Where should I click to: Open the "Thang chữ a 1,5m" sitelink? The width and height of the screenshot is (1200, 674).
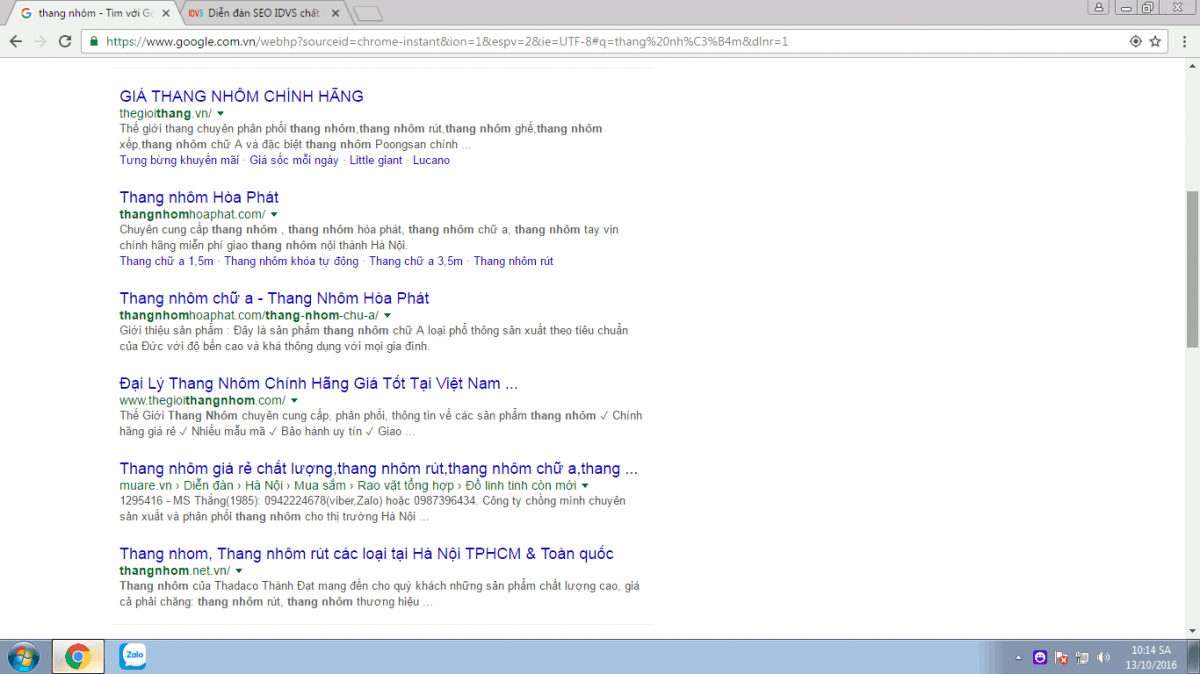pos(166,261)
